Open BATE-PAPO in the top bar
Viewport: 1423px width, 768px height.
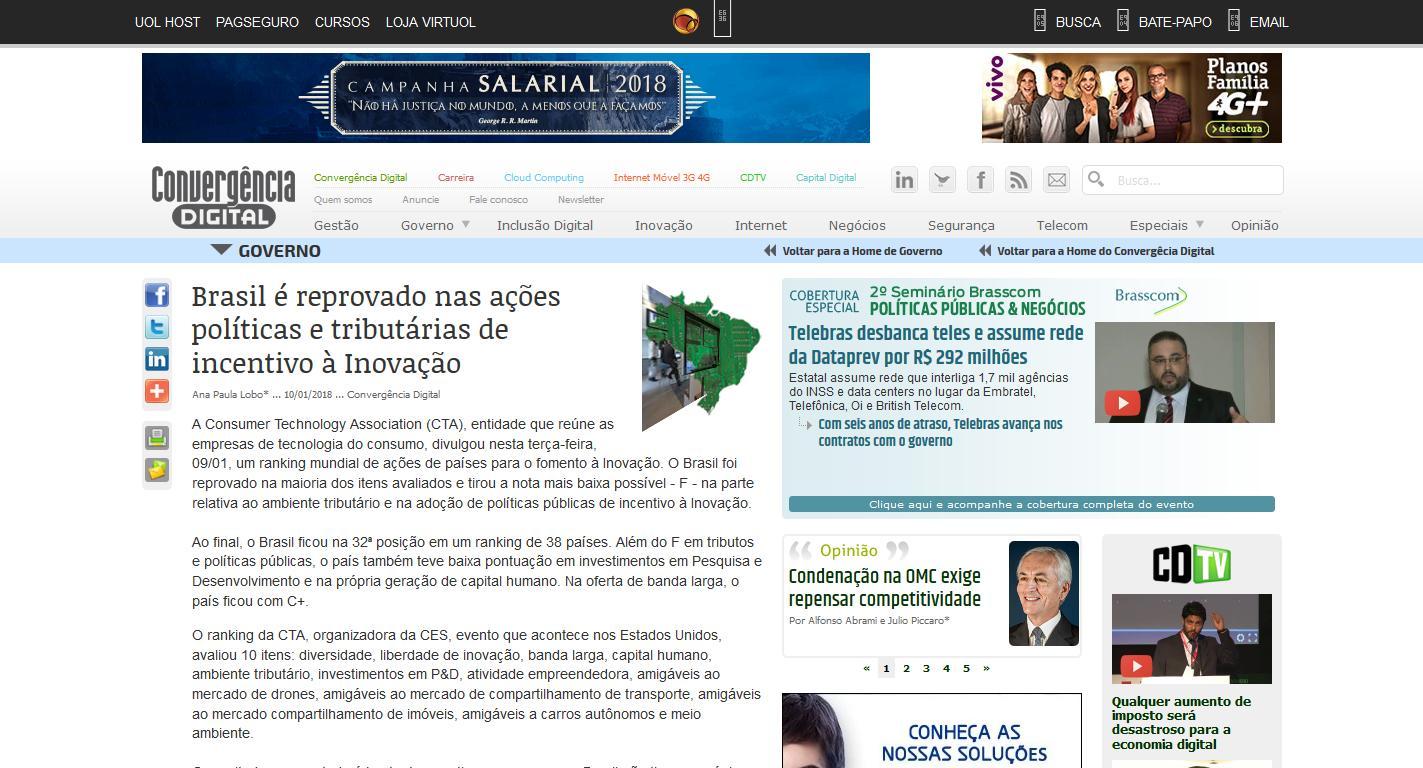point(1175,22)
